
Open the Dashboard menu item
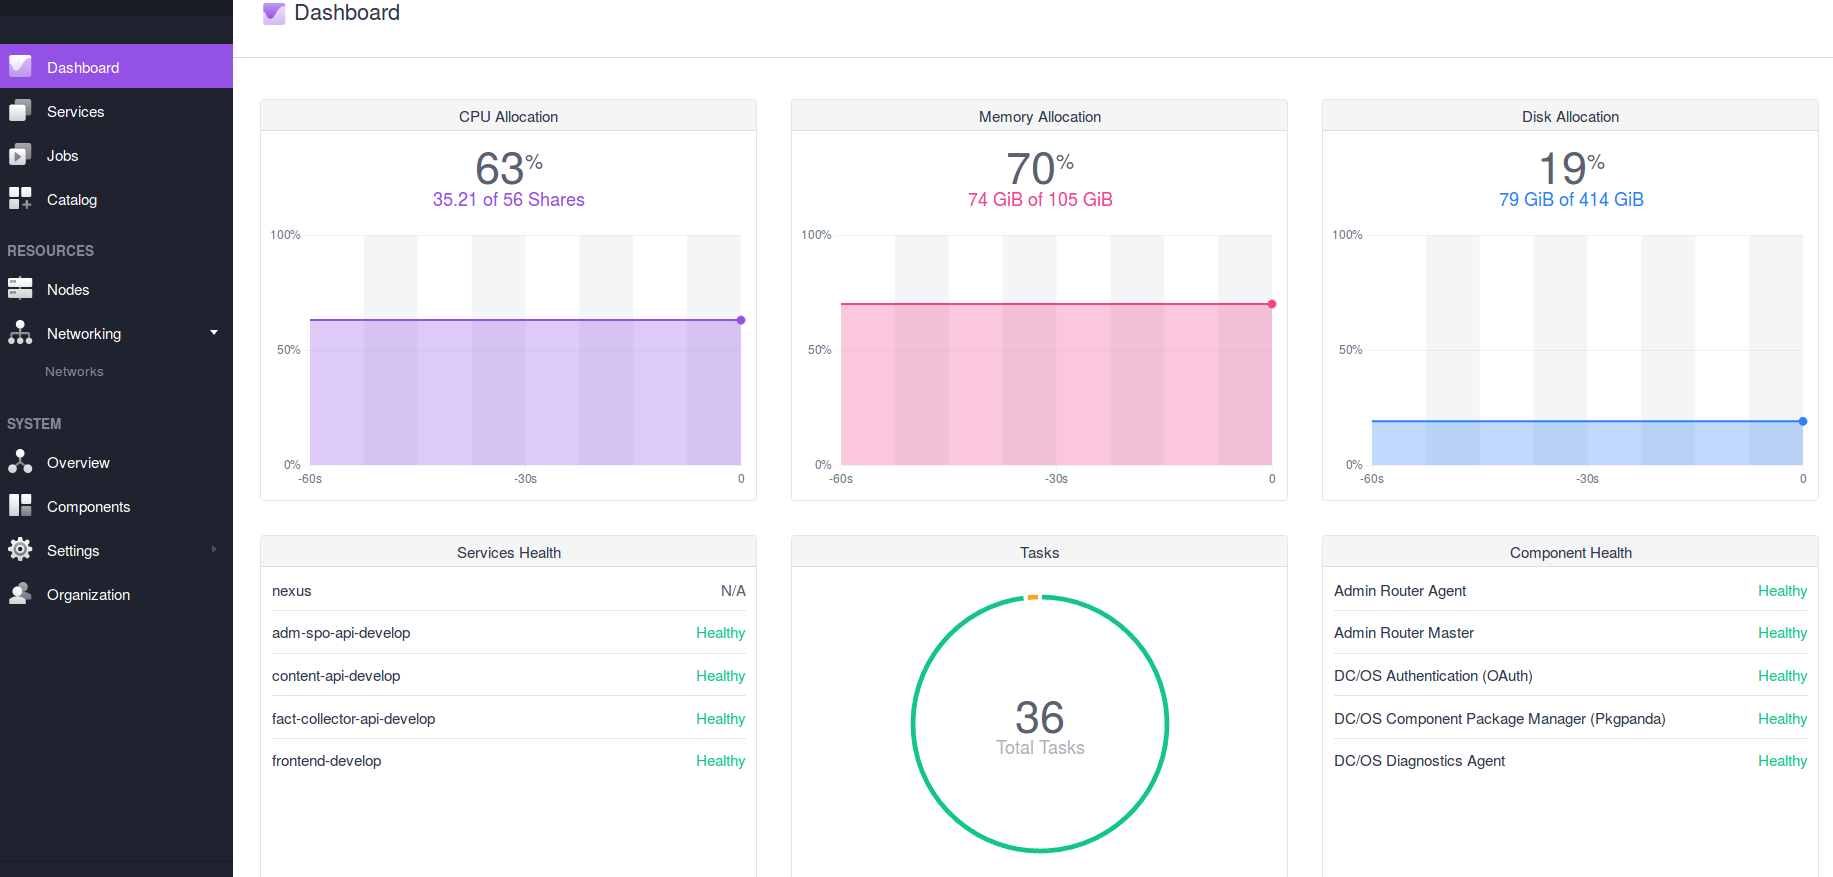(116, 67)
